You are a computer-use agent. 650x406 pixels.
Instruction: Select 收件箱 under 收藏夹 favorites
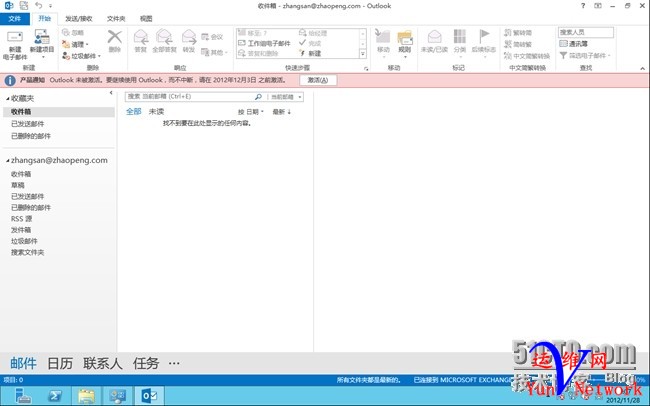click(x=58, y=112)
